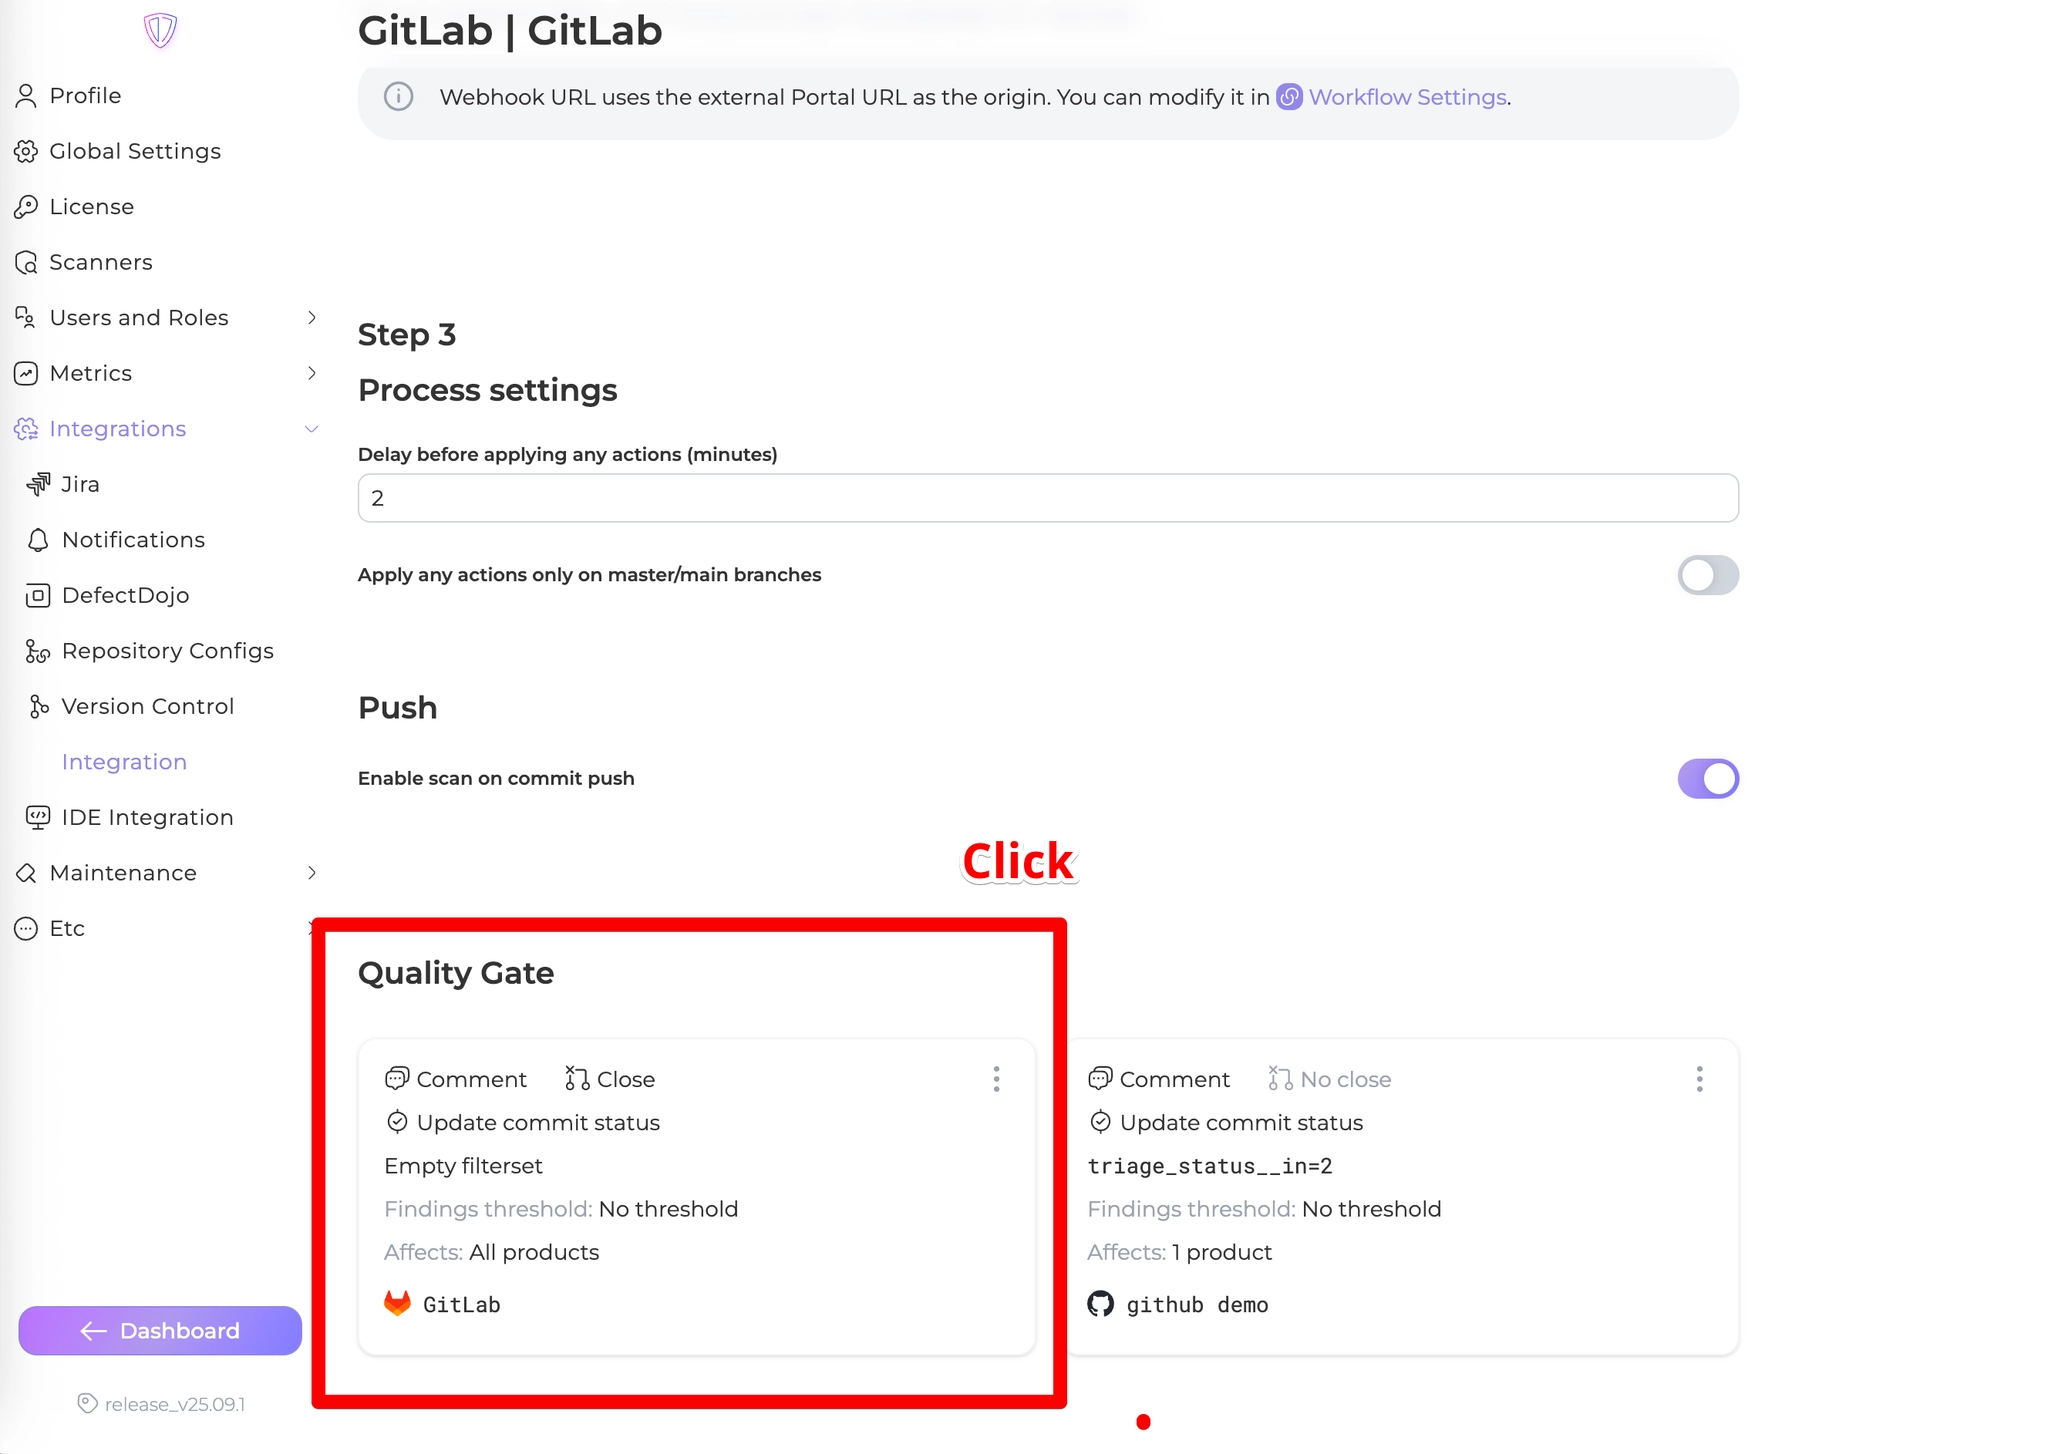Disable scan on commit push toggle
The image size is (2048, 1454).
pos(1707,778)
